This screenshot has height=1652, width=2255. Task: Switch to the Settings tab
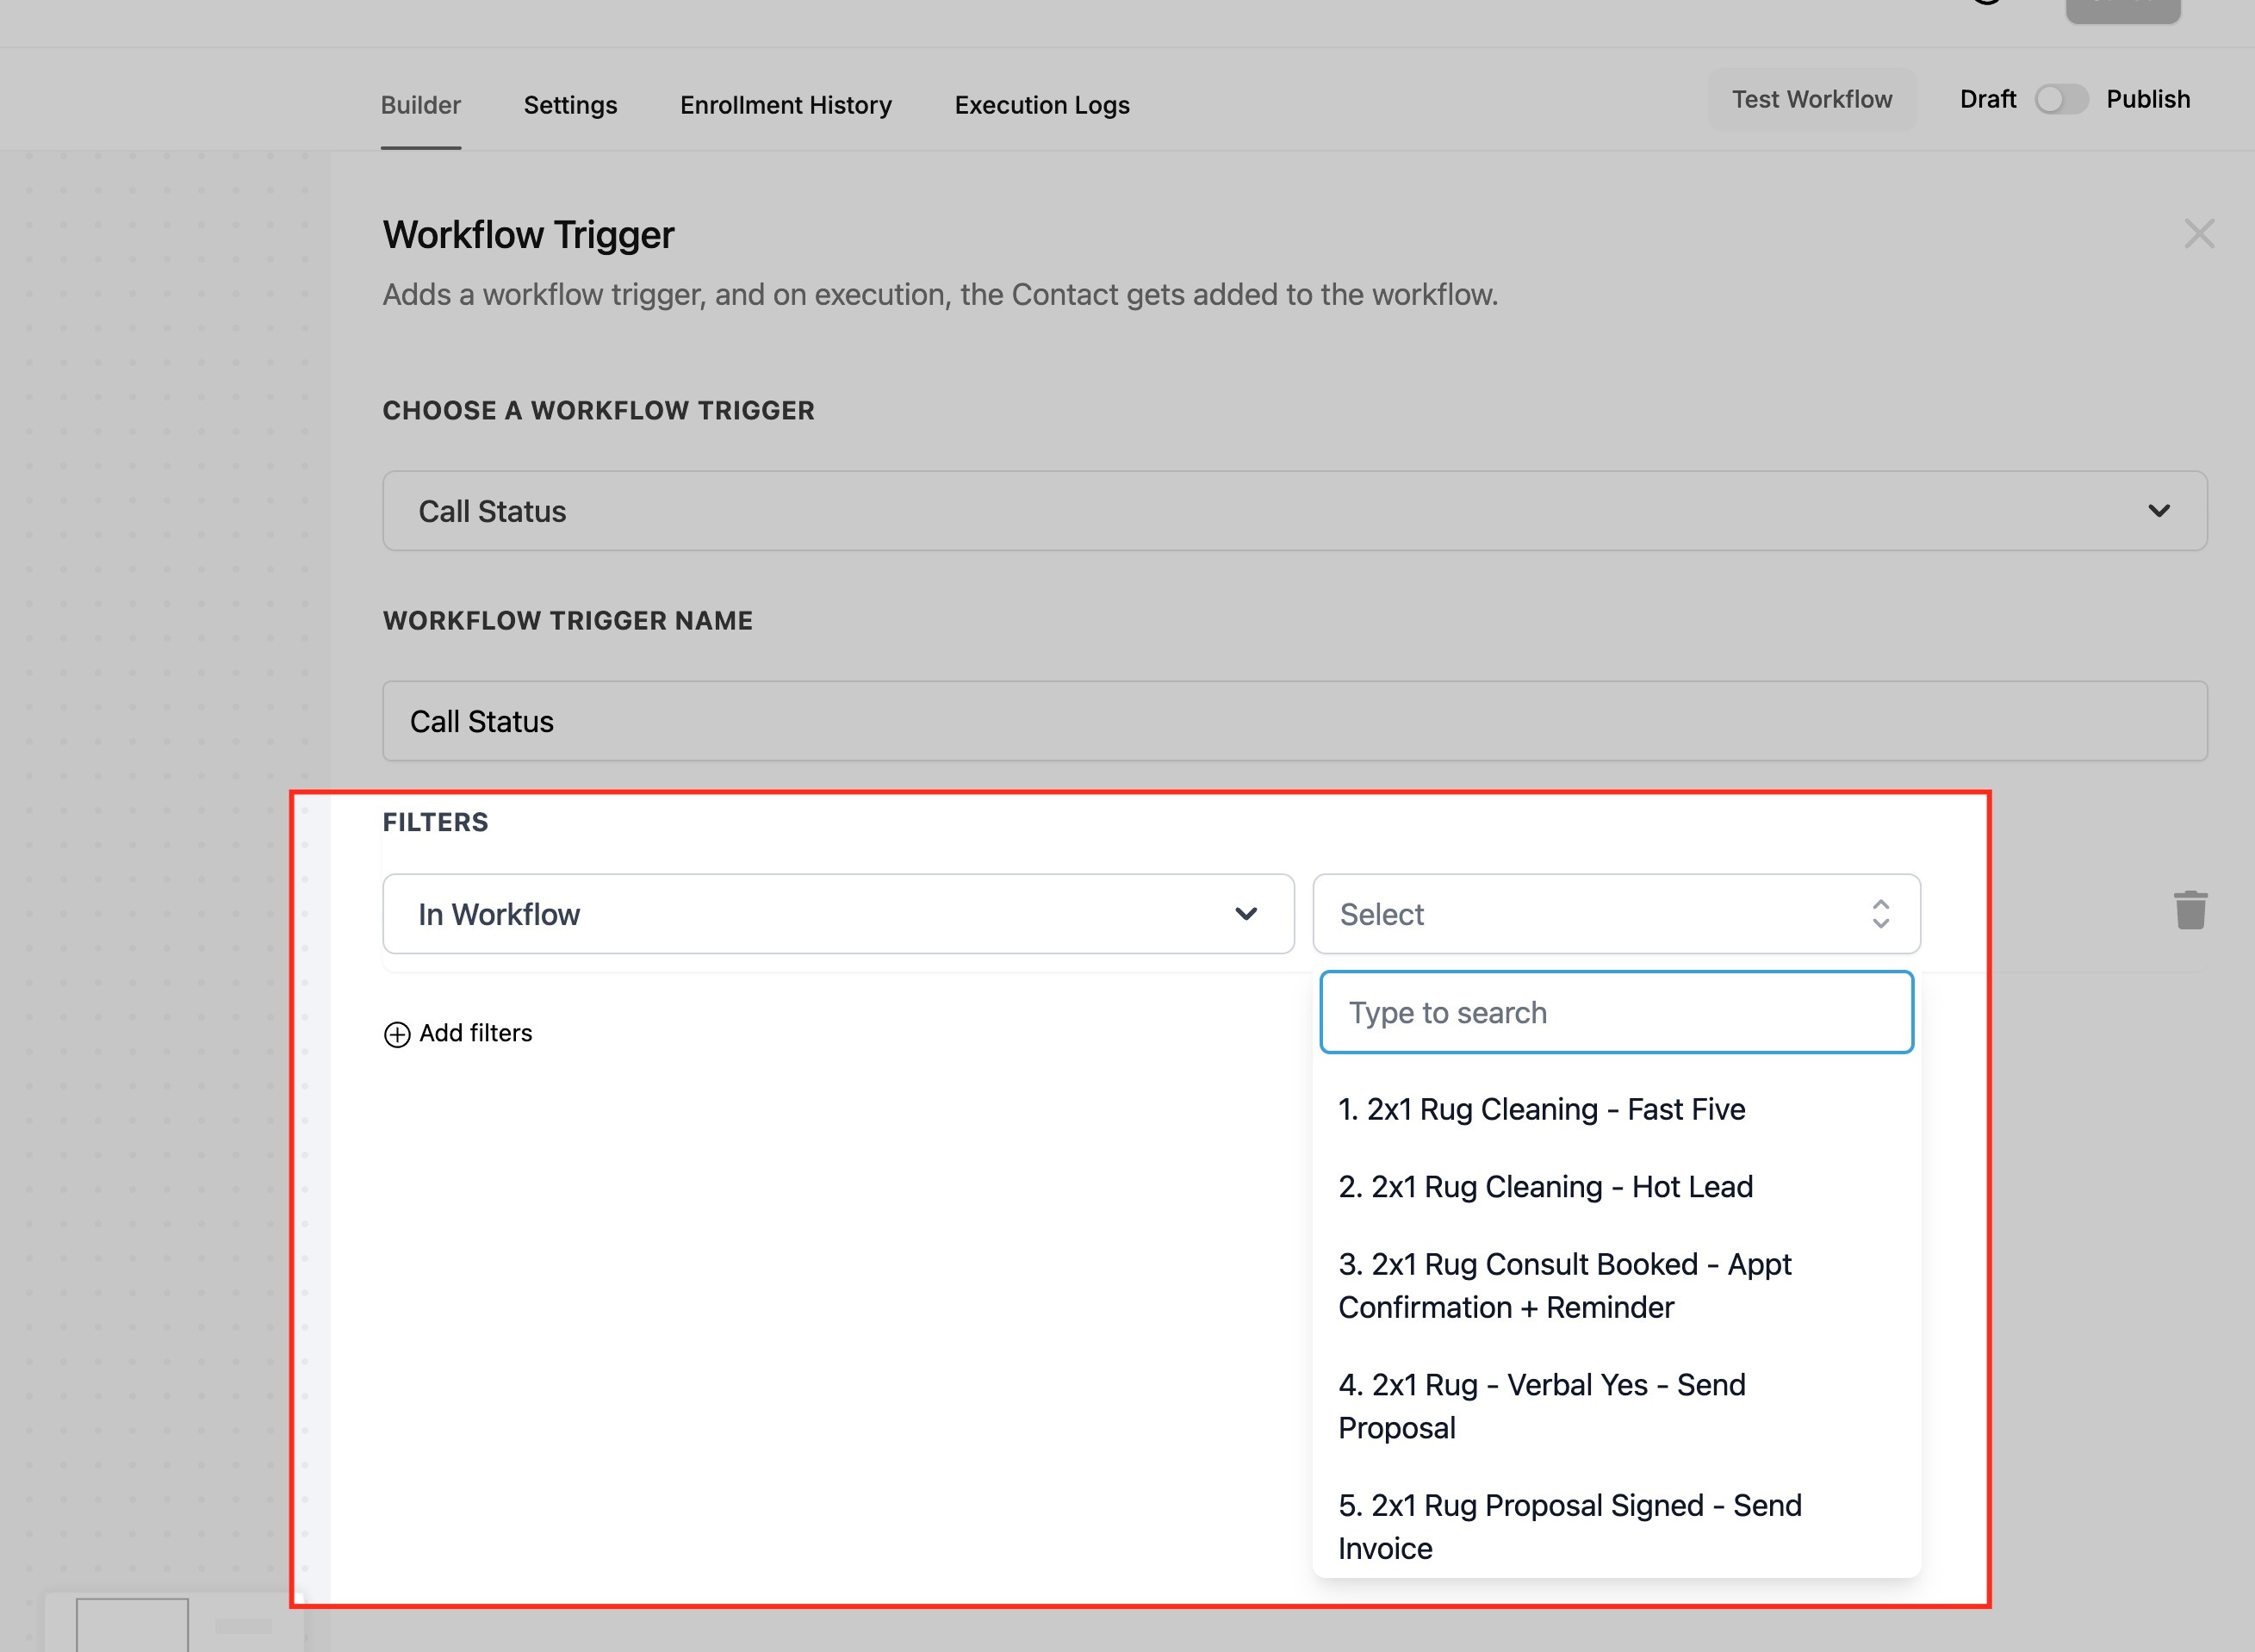pos(570,105)
